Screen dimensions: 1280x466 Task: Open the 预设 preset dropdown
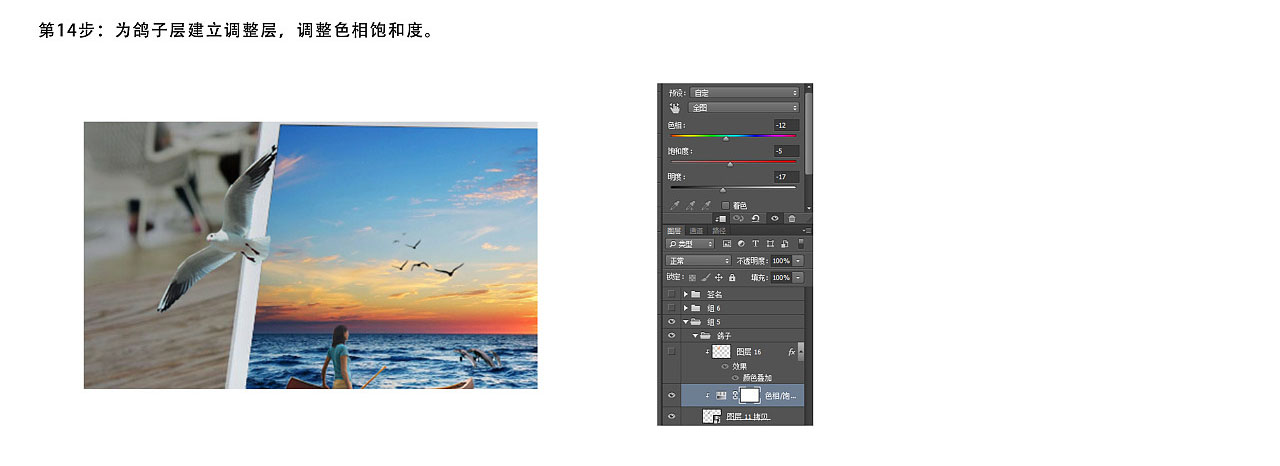click(744, 93)
